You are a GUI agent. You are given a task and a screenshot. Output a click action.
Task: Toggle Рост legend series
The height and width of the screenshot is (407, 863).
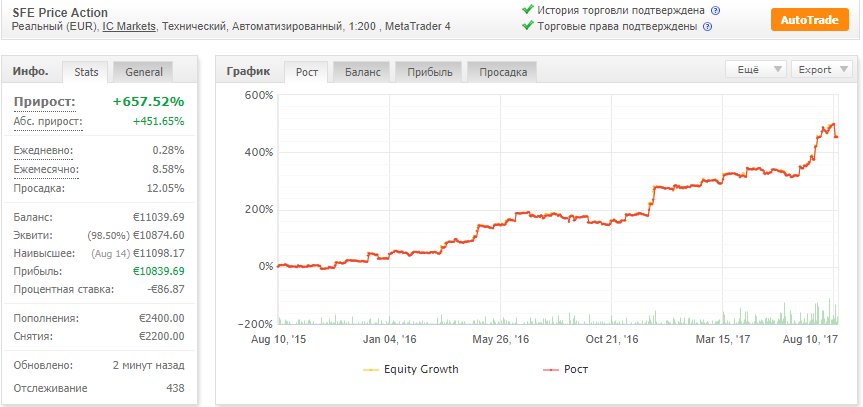(x=566, y=369)
